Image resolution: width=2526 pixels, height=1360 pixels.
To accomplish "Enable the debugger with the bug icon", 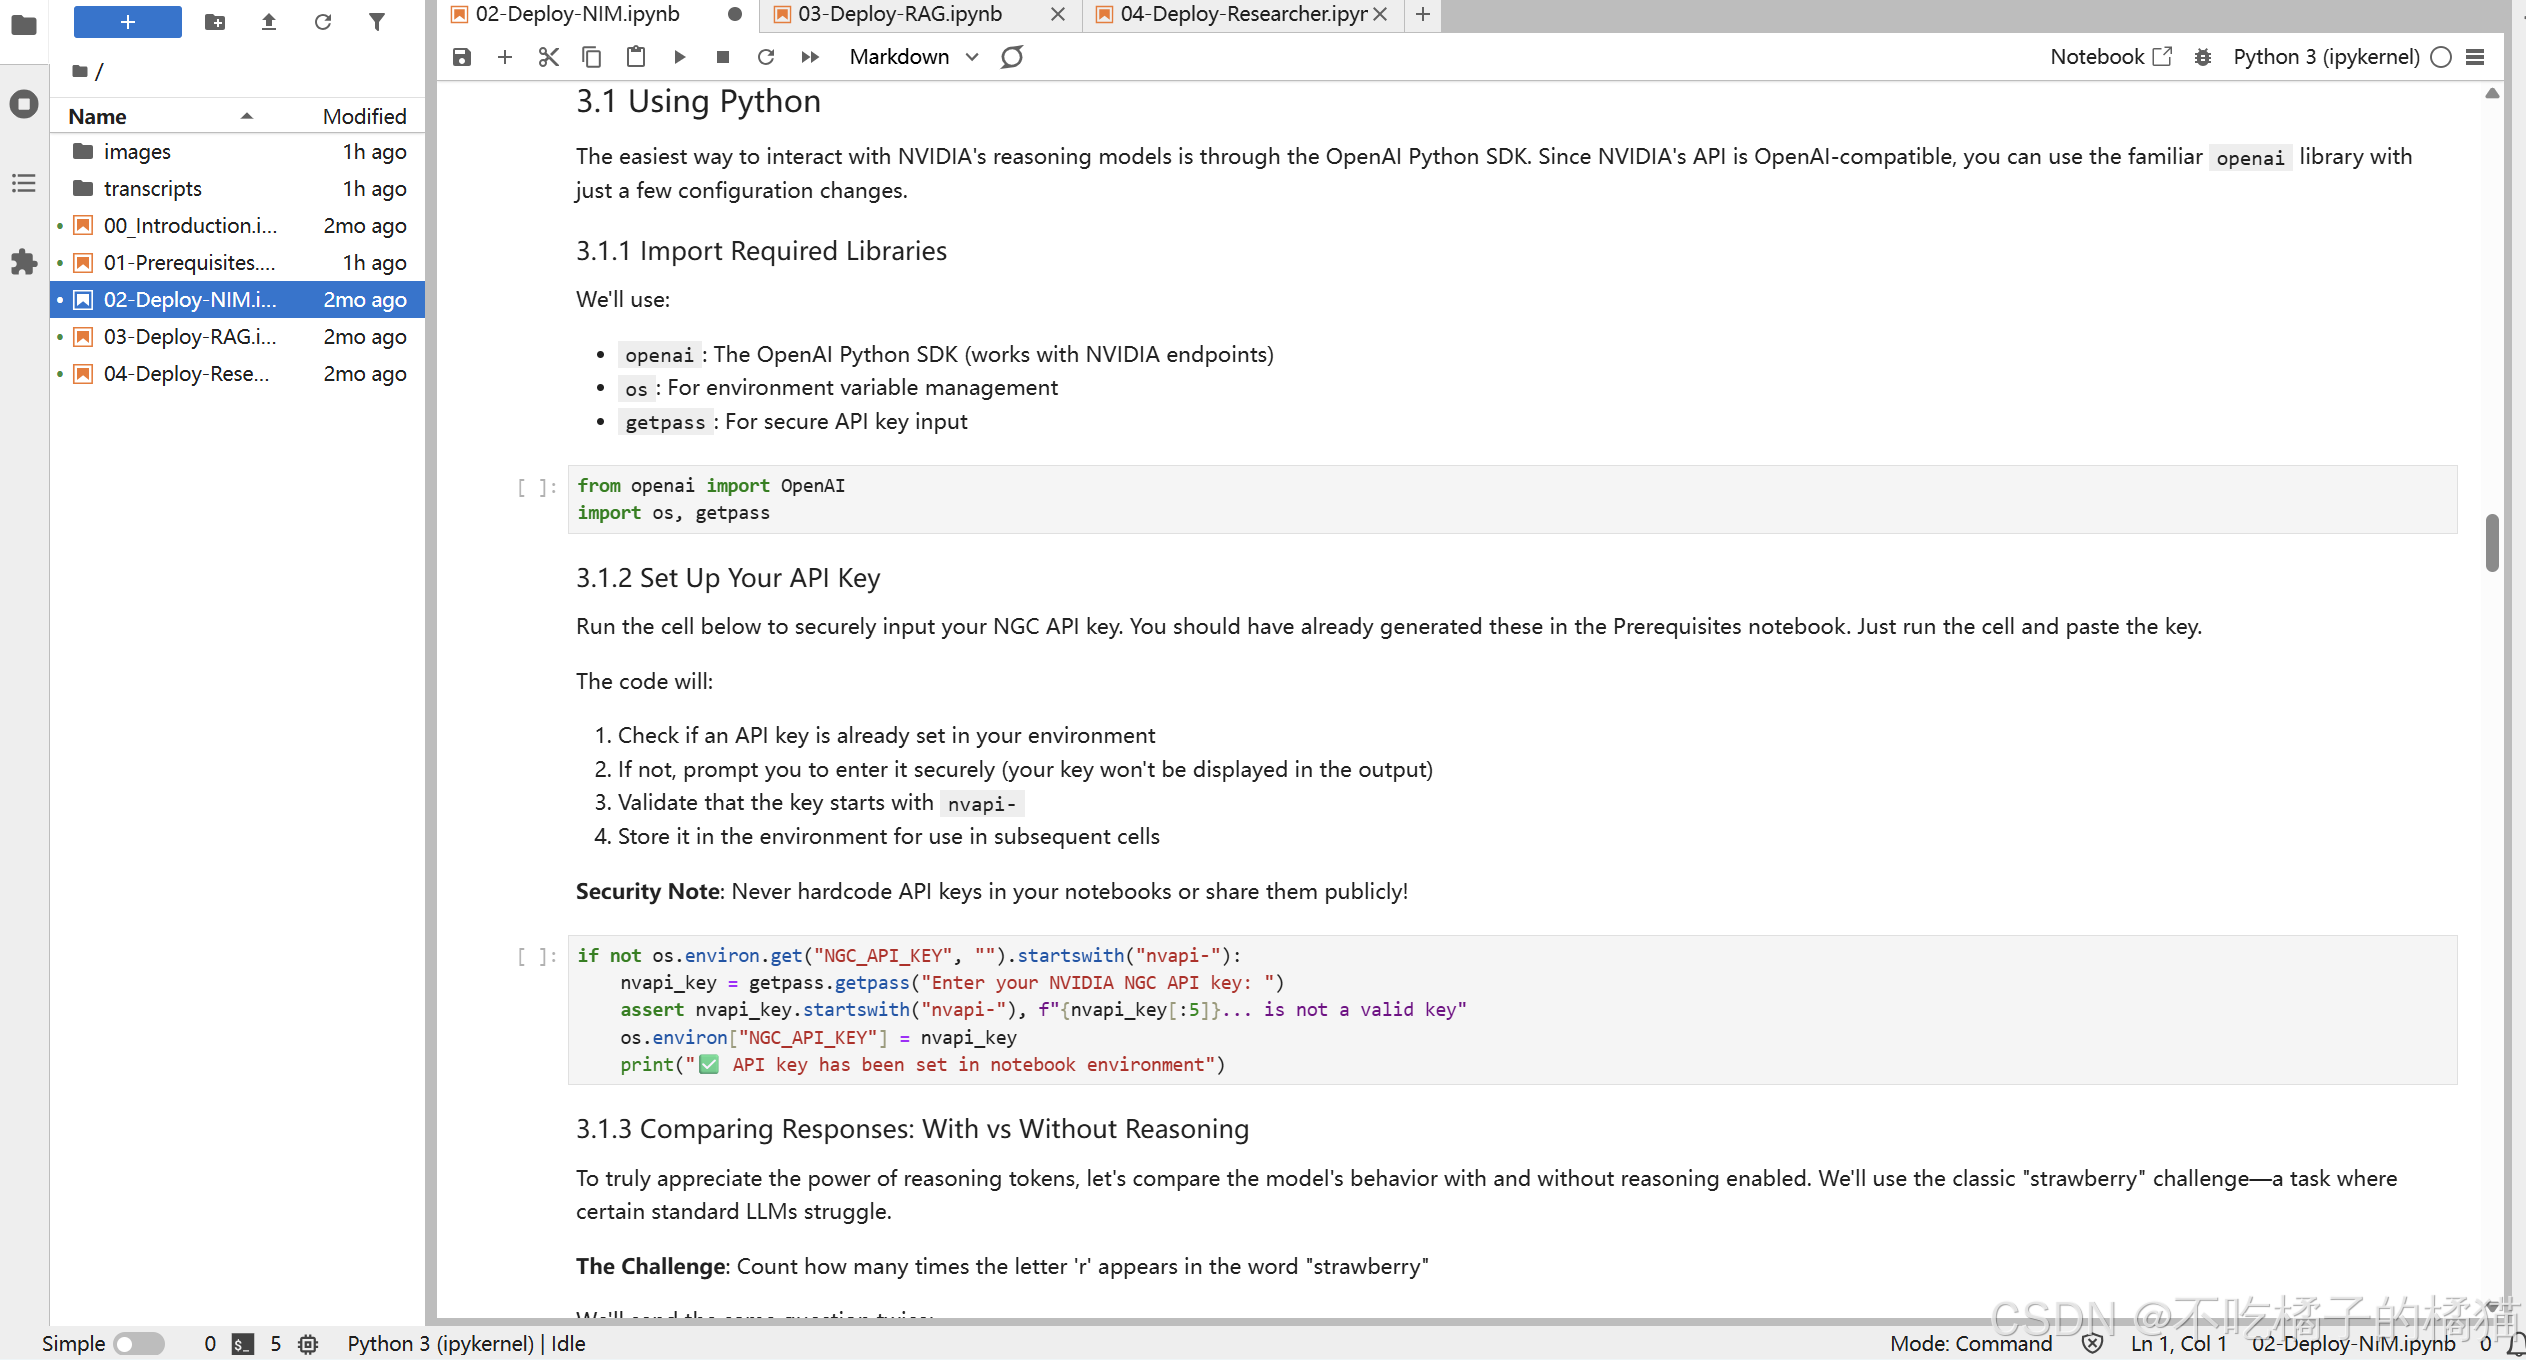I will (x=2203, y=57).
